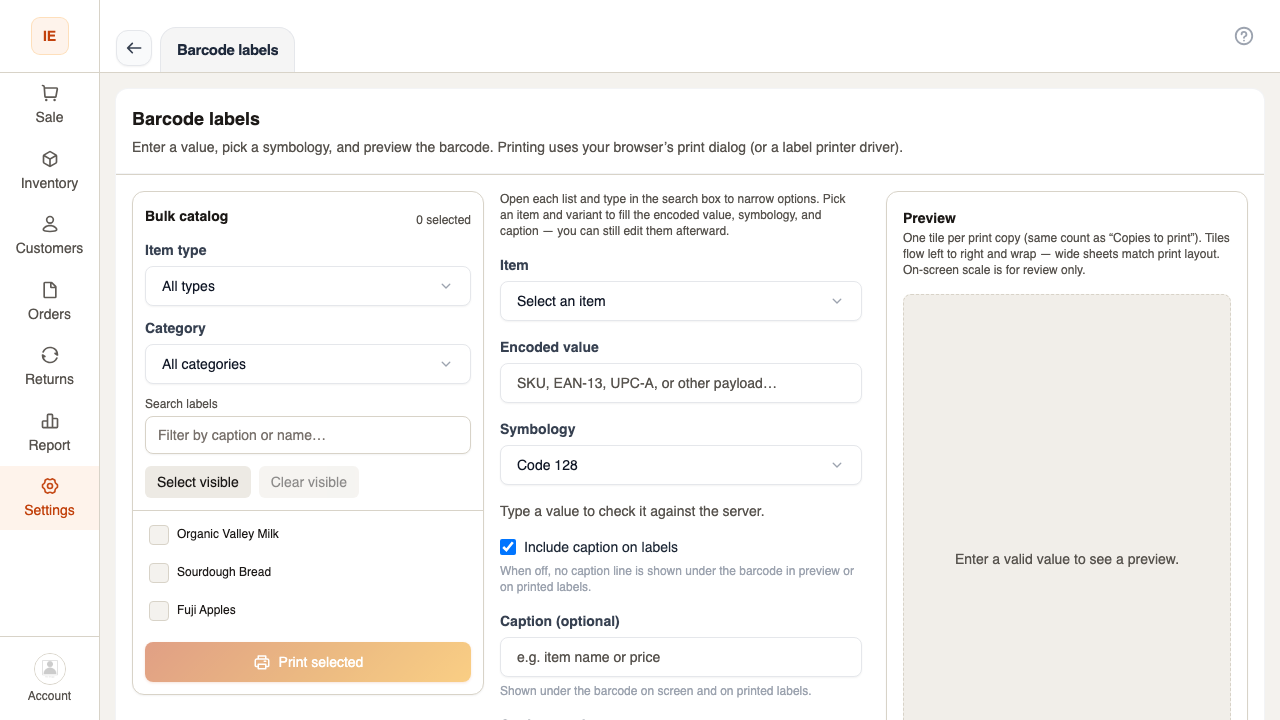Check the Sourdough Bread checkbox
The width and height of the screenshot is (1280, 720).
pyautogui.click(x=159, y=573)
